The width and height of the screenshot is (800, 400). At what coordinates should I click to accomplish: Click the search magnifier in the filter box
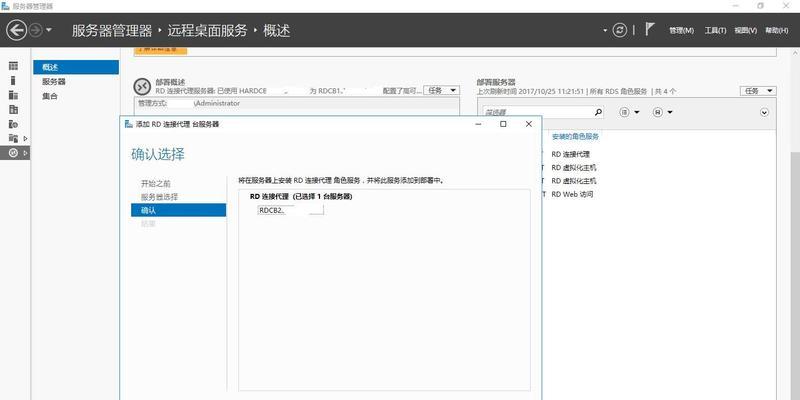tap(598, 112)
